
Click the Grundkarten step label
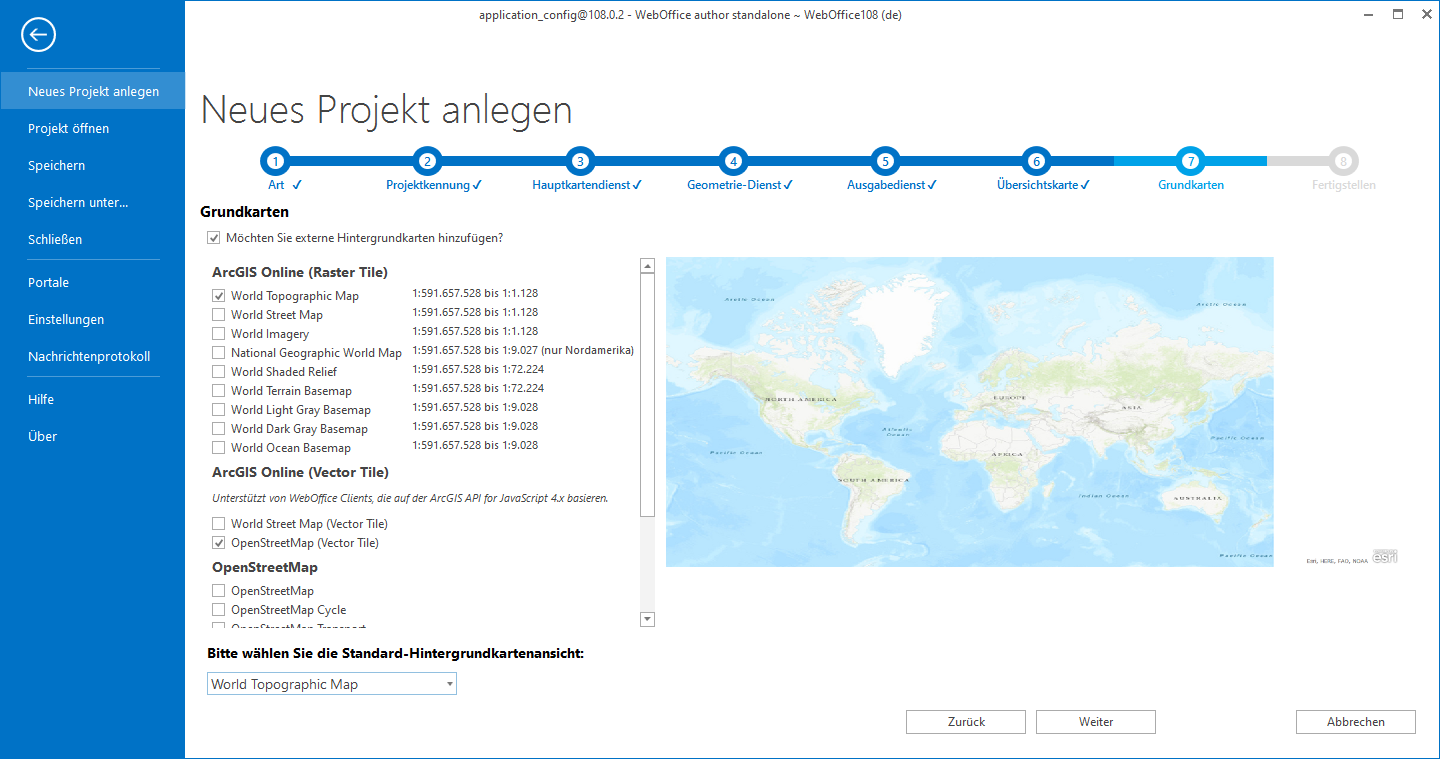[x=1191, y=185]
